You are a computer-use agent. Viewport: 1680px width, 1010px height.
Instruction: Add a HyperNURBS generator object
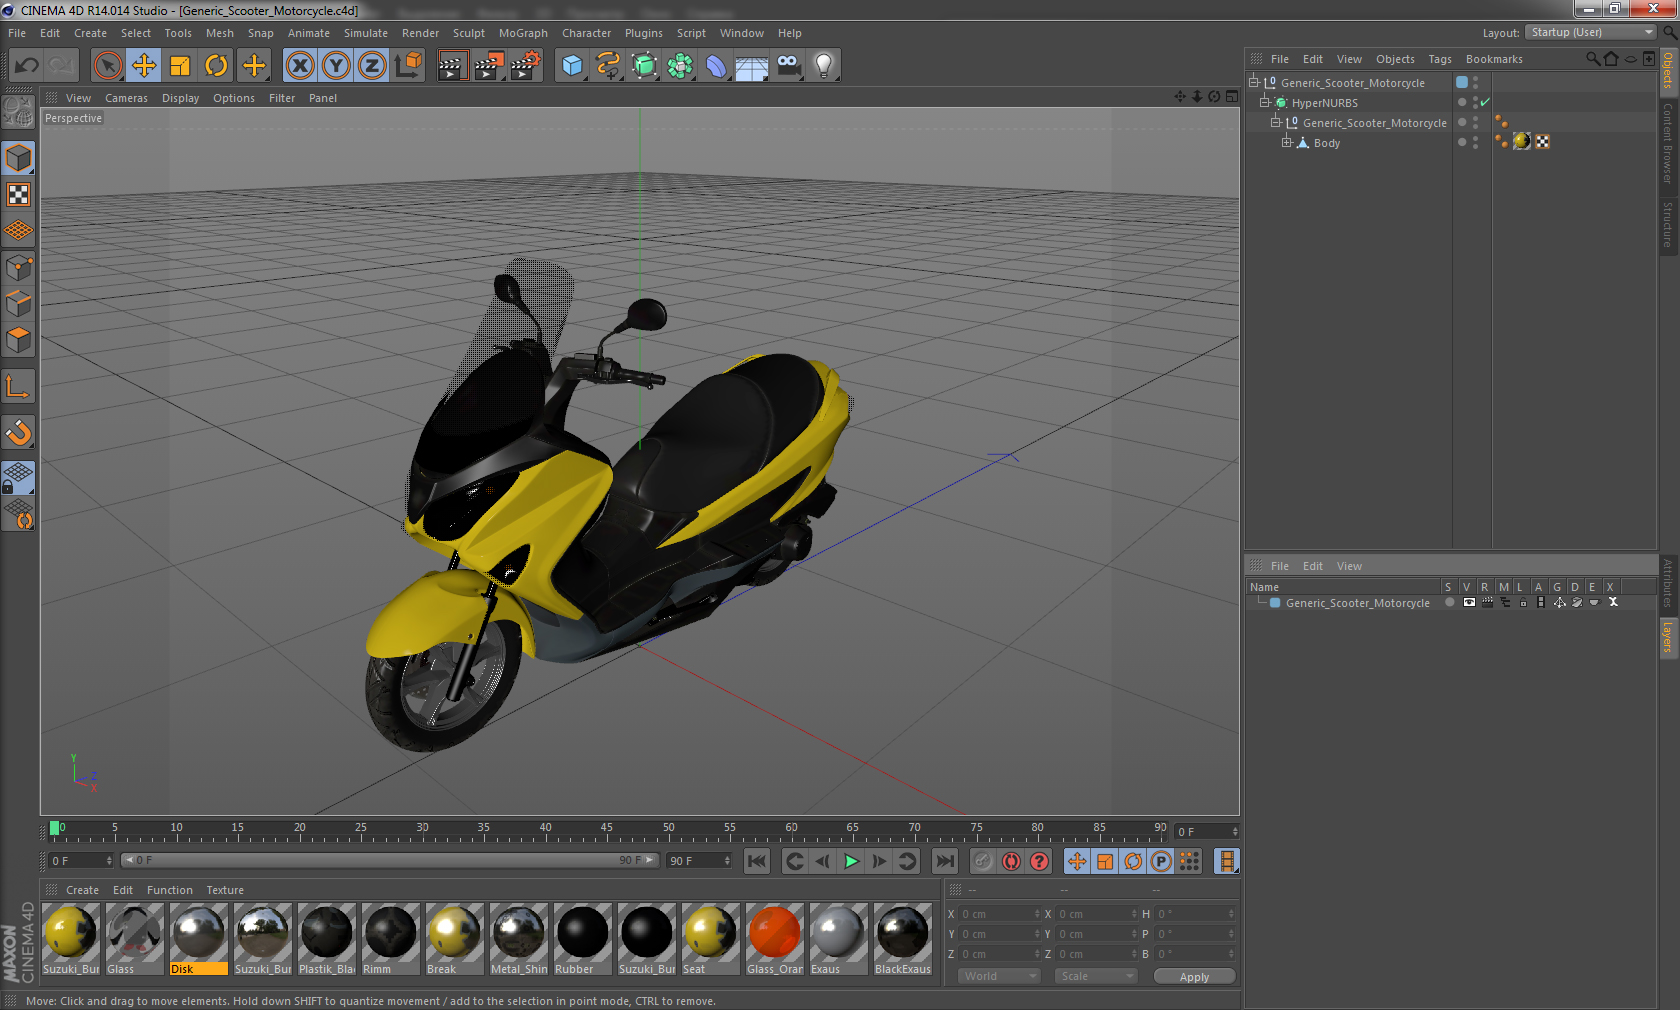point(644,66)
